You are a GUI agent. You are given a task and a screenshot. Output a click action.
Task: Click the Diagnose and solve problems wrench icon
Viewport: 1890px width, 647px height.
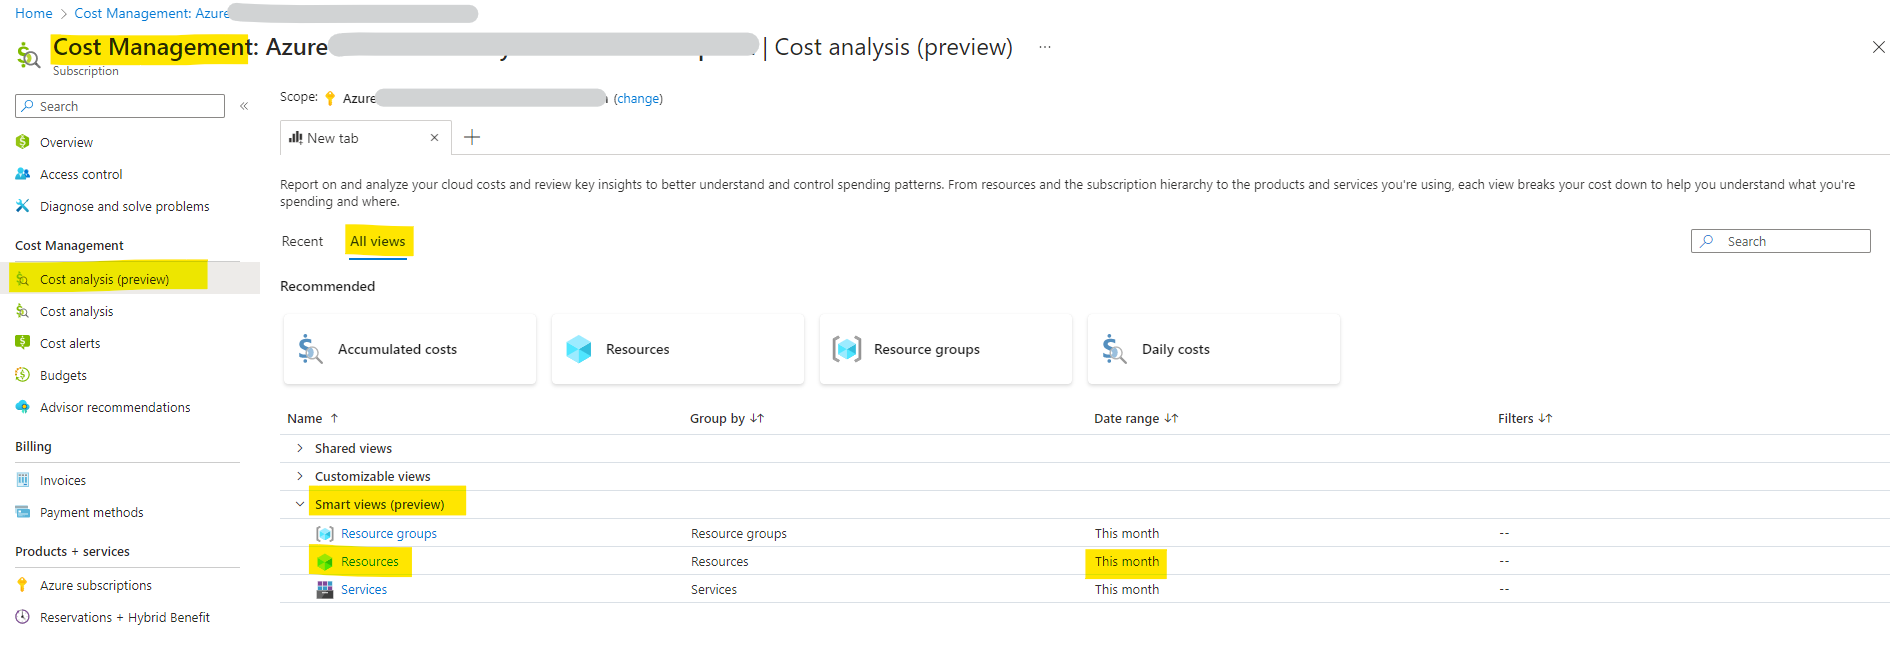pos(23,206)
